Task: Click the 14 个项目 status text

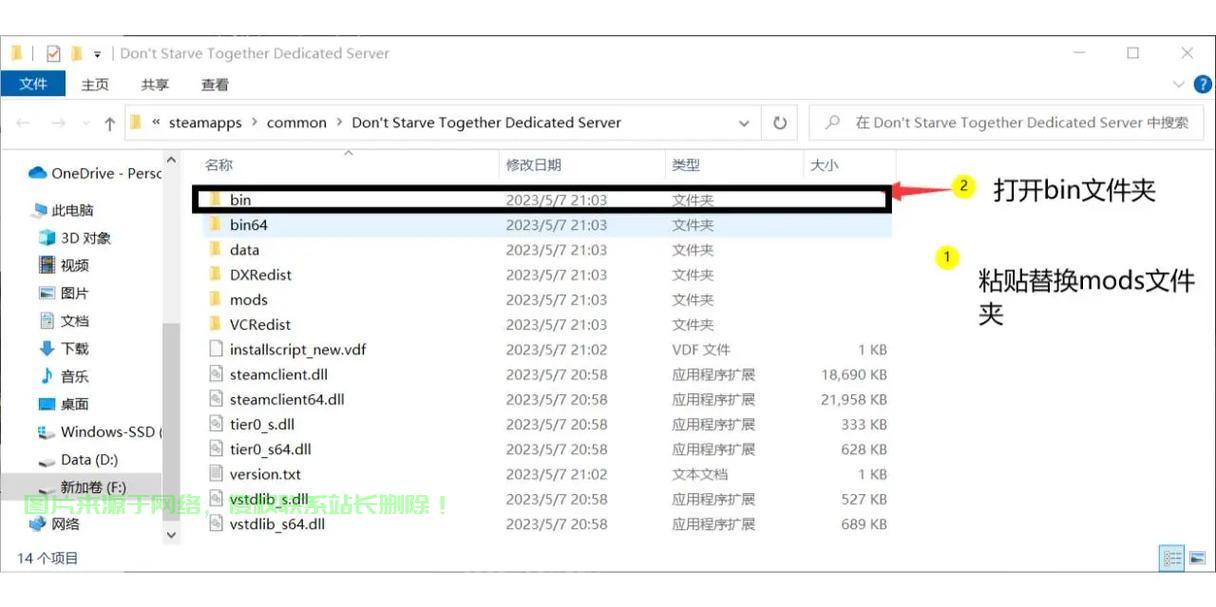Action: click(47, 558)
